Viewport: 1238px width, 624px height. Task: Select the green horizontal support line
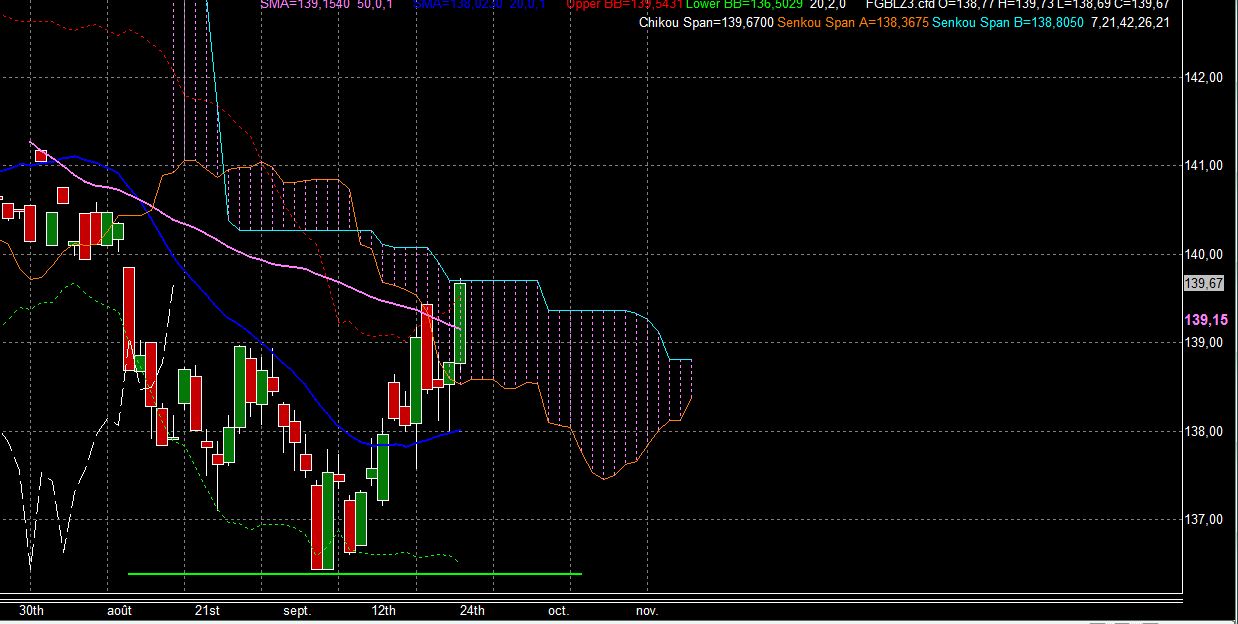coord(355,574)
